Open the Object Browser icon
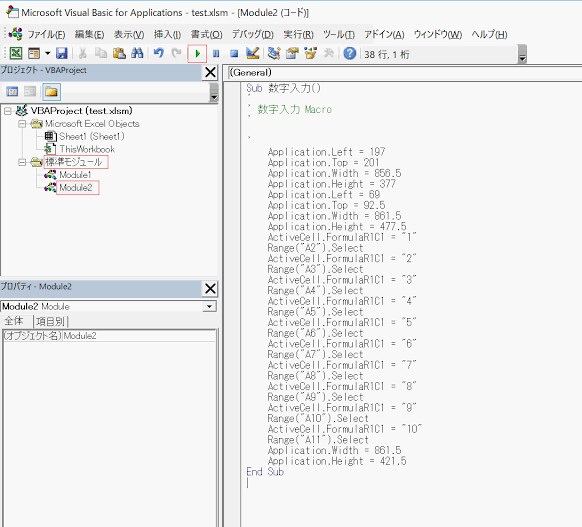The image size is (582, 527). (x=310, y=54)
